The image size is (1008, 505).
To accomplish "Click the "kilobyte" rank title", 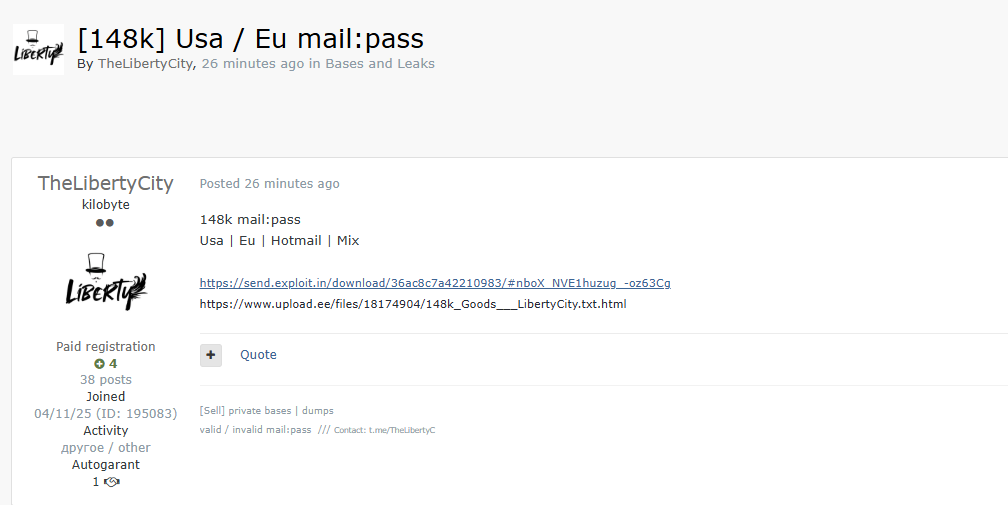I will (105, 205).
